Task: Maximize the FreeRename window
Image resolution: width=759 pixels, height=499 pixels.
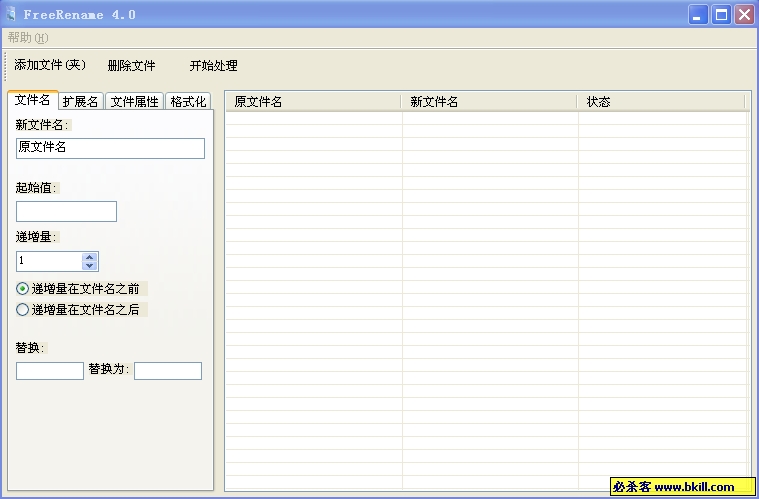Action: [721, 15]
